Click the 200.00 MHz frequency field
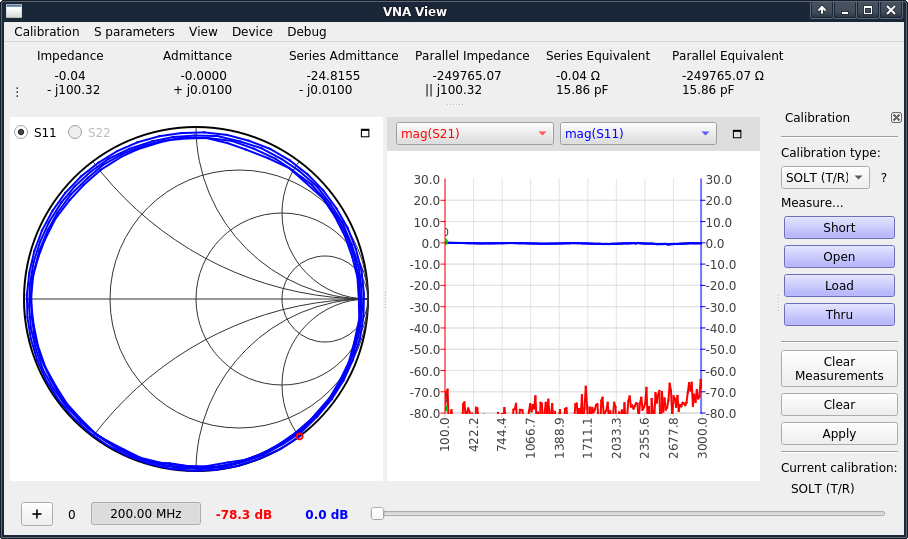The height and width of the screenshot is (539, 908). [x=146, y=514]
